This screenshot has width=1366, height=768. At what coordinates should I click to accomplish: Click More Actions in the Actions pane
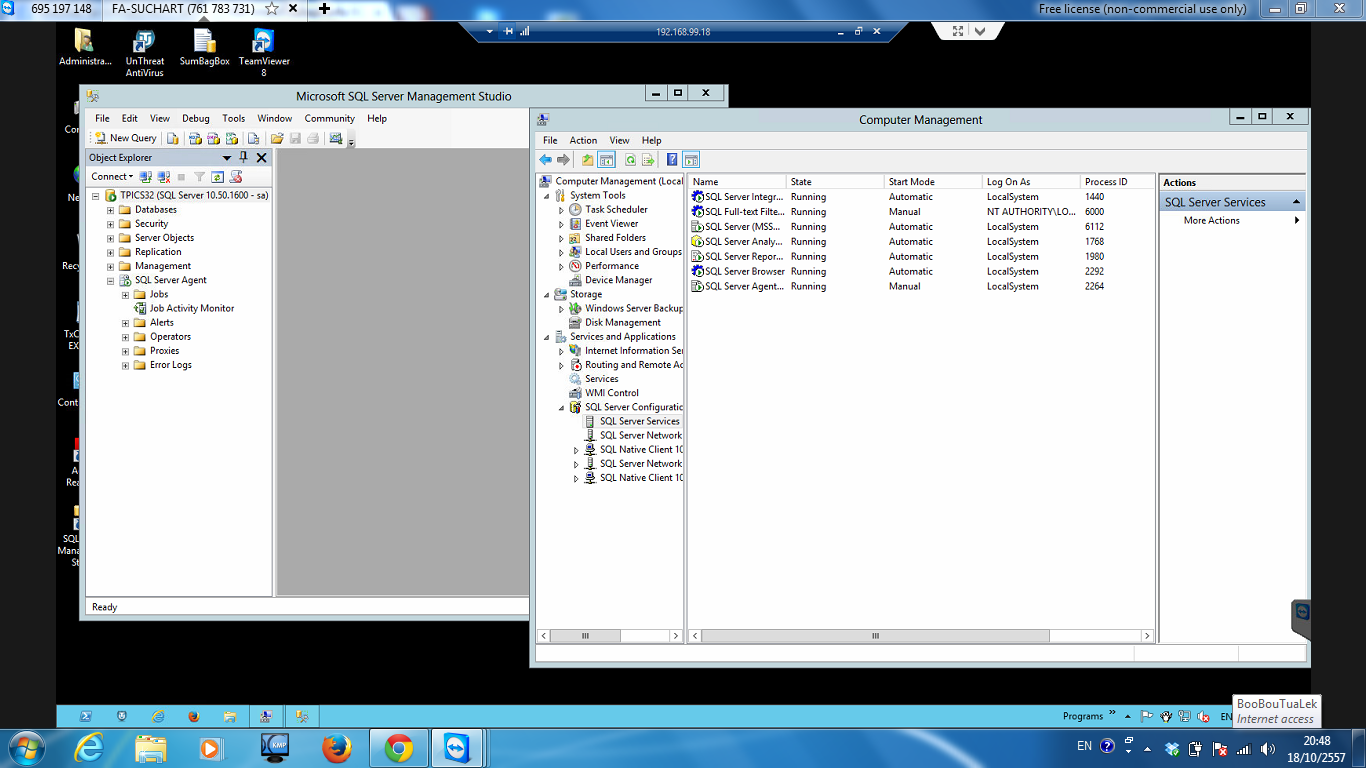tap(1211, 220)
